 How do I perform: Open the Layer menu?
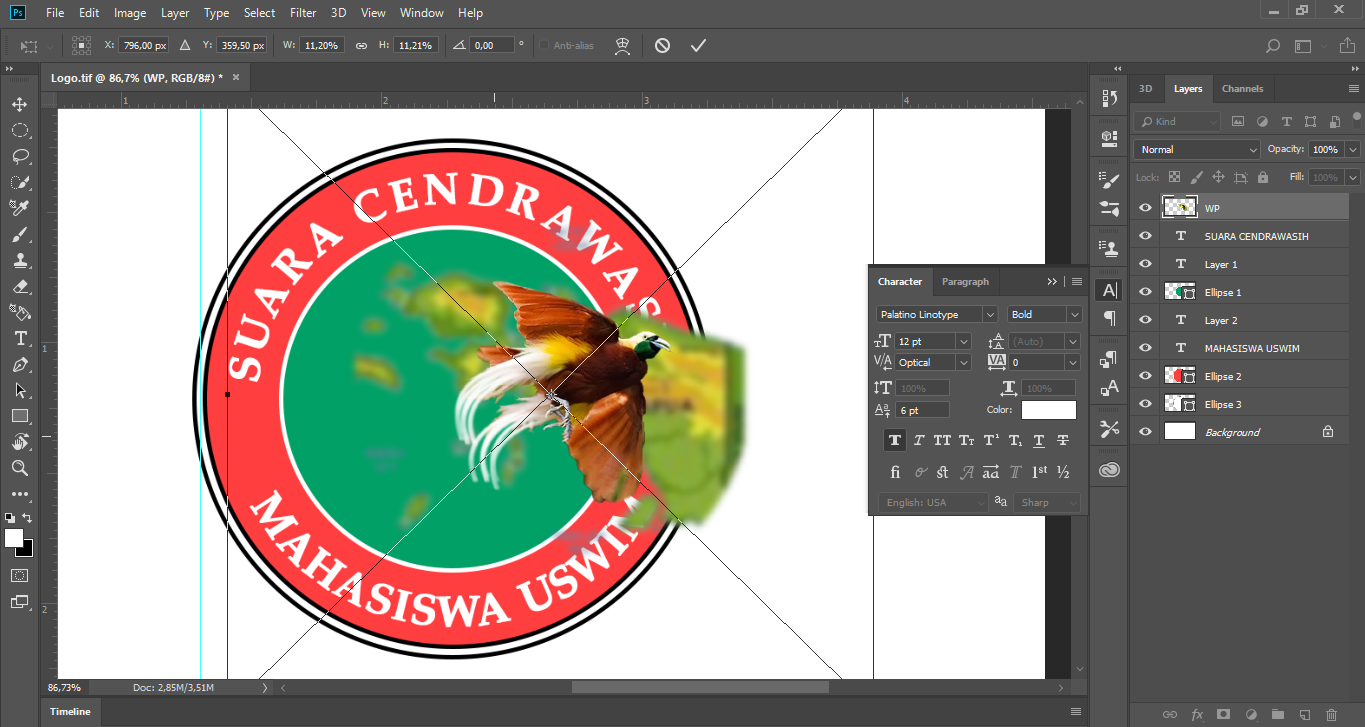pos(175,13)
